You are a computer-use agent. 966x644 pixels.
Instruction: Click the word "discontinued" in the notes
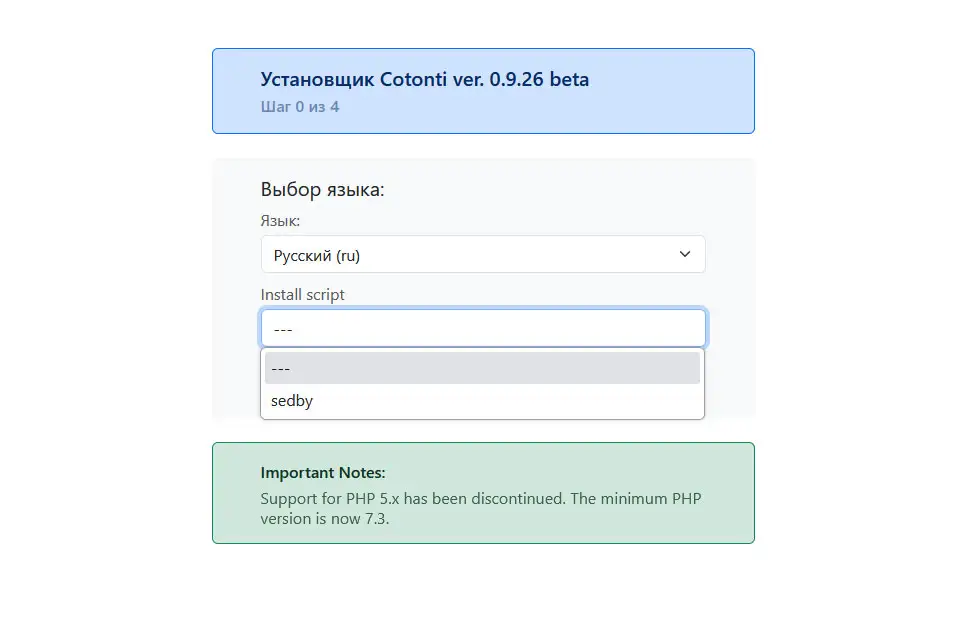click(x=521, y=498)
